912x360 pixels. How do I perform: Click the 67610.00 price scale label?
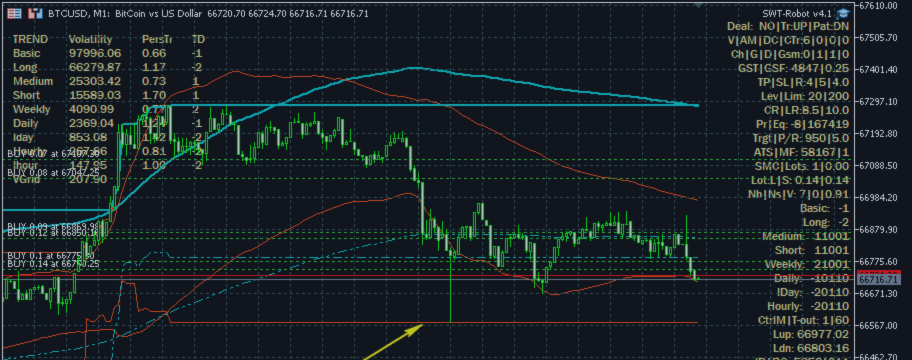coord(877,5)
